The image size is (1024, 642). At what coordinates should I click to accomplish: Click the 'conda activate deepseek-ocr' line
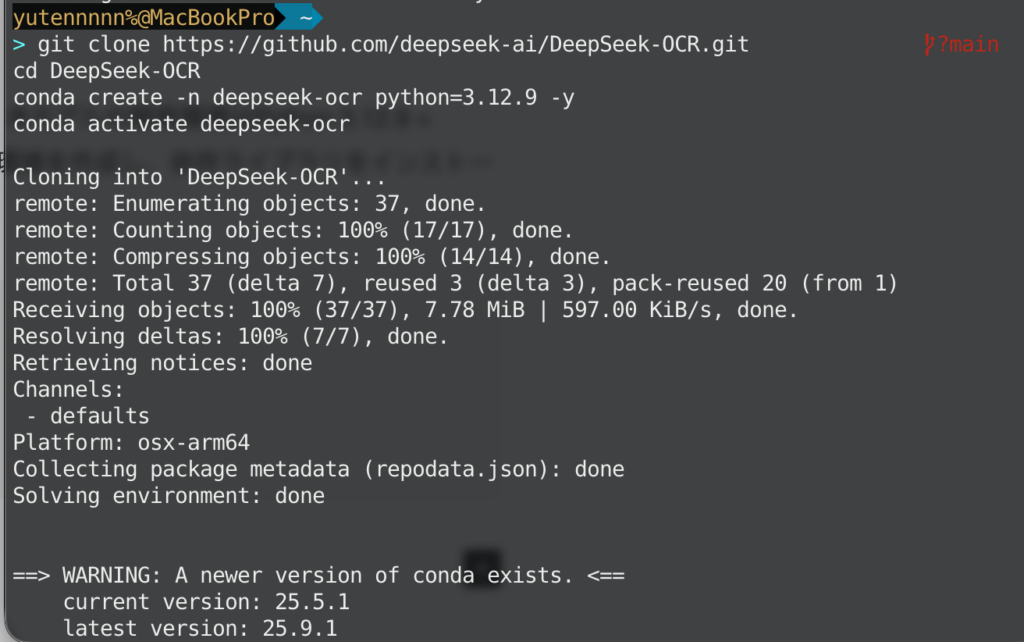click(x=181, y=124)
